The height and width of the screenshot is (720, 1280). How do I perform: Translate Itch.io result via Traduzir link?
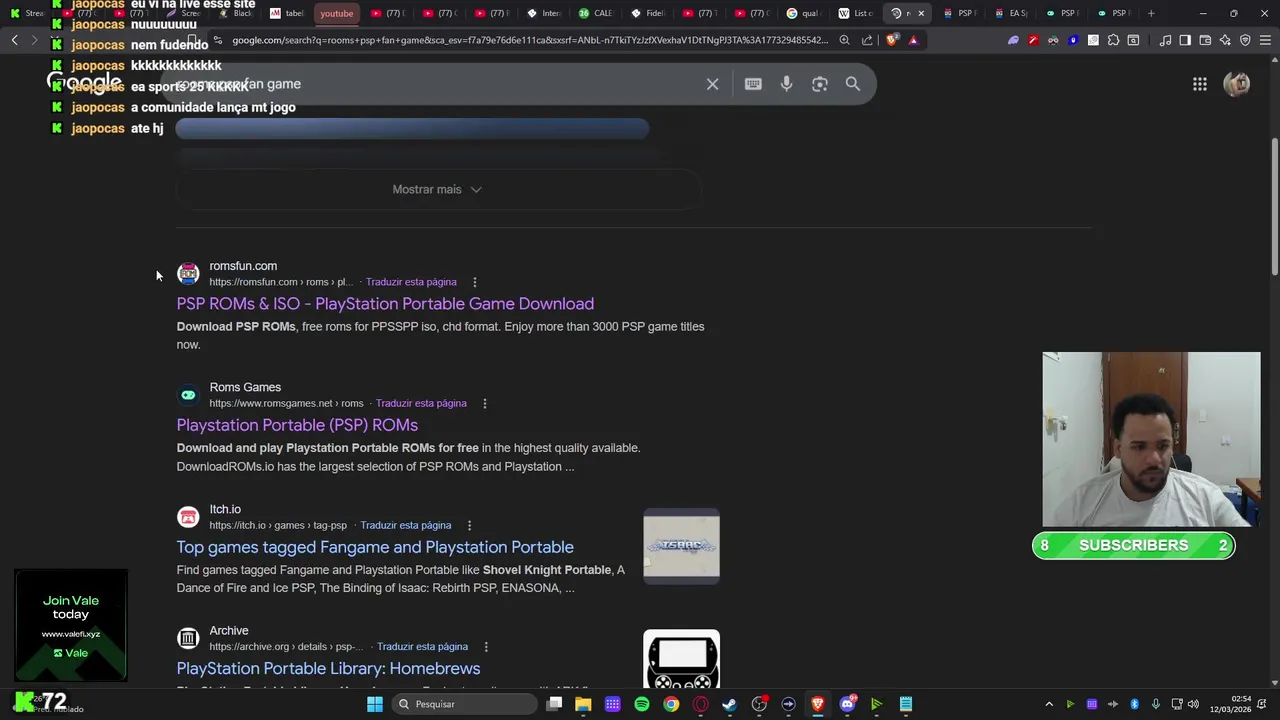tap(406, 526)
